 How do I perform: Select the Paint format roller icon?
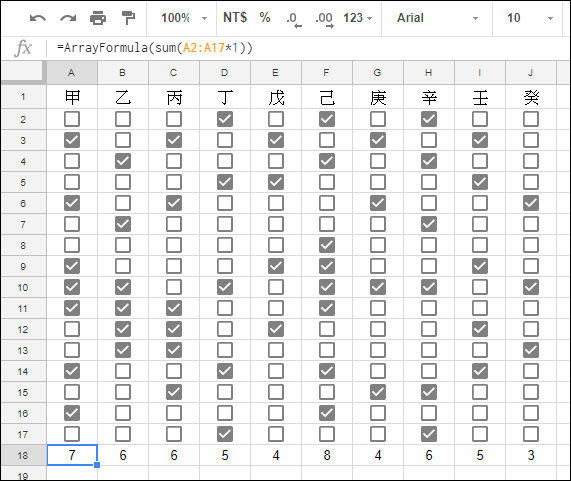[x=128, y=18]
